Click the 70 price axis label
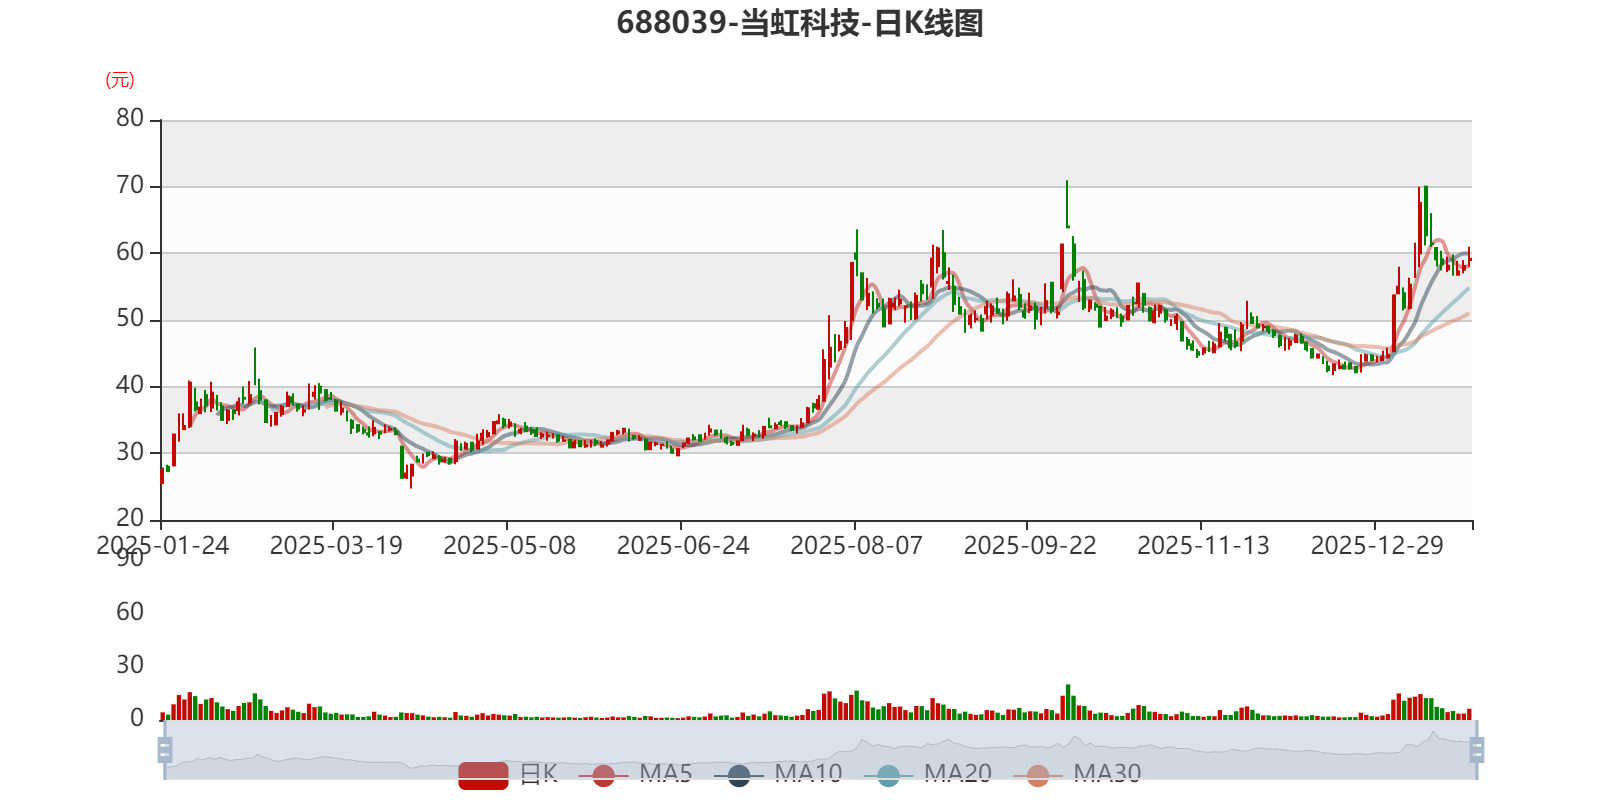 pyautogui.click(x=130, y=185)
